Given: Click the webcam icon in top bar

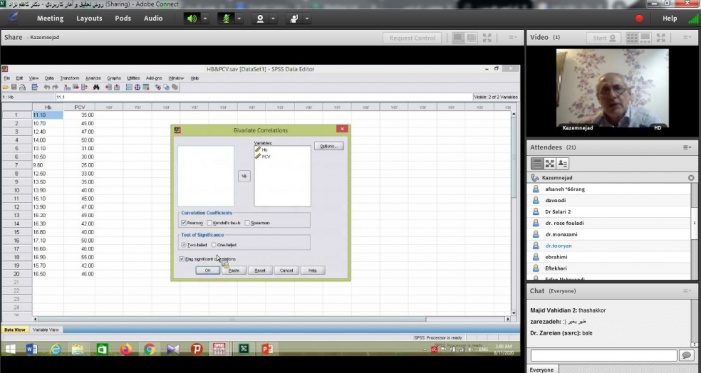Looking at the screenshot, I should pyautogui.click(x=260, y=18).
